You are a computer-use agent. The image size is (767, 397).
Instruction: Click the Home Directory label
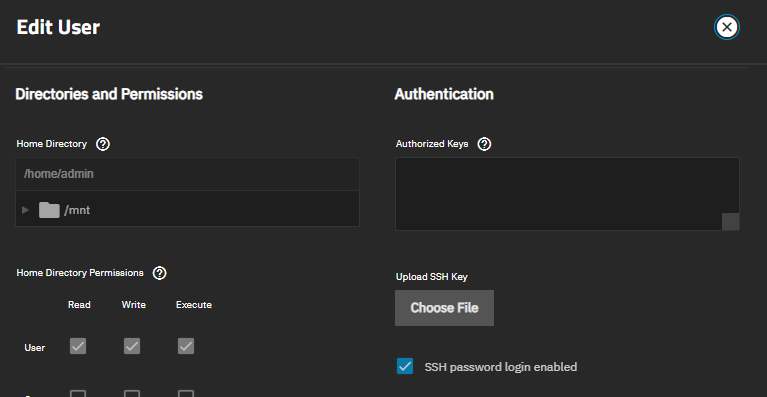(52, 144)
